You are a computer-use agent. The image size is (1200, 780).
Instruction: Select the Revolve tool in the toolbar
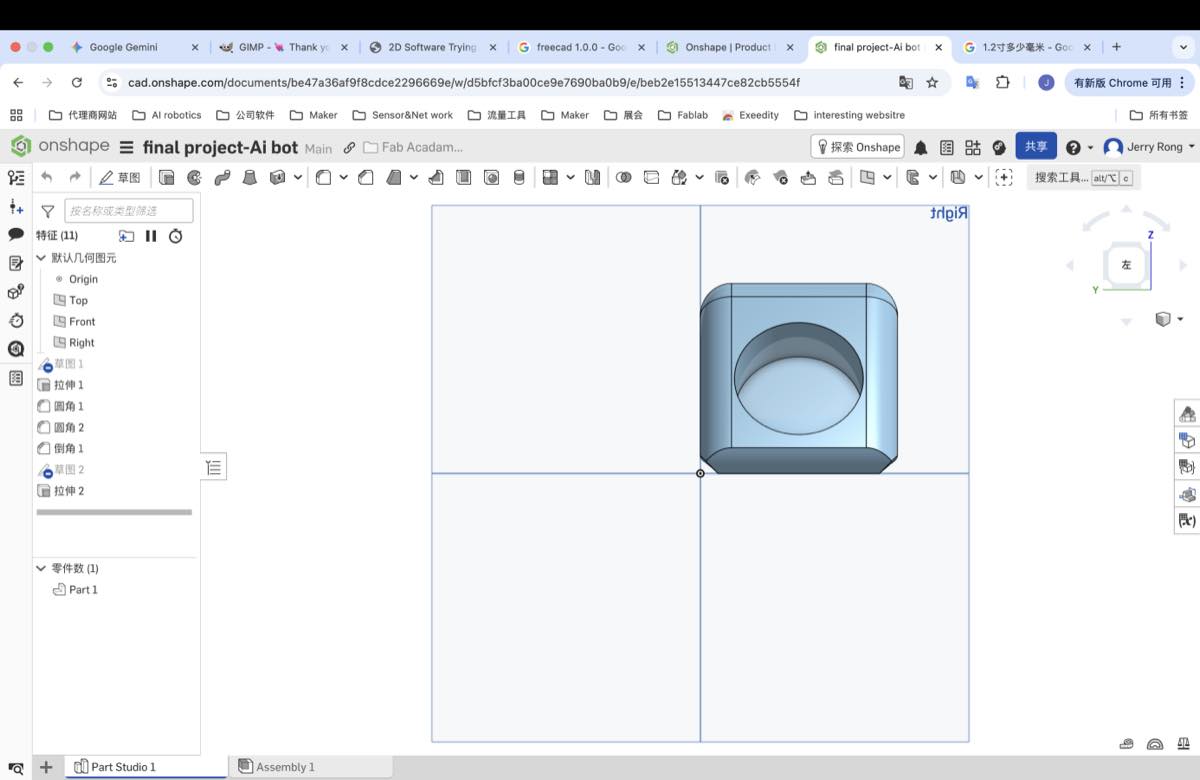(x=194, y=177)
